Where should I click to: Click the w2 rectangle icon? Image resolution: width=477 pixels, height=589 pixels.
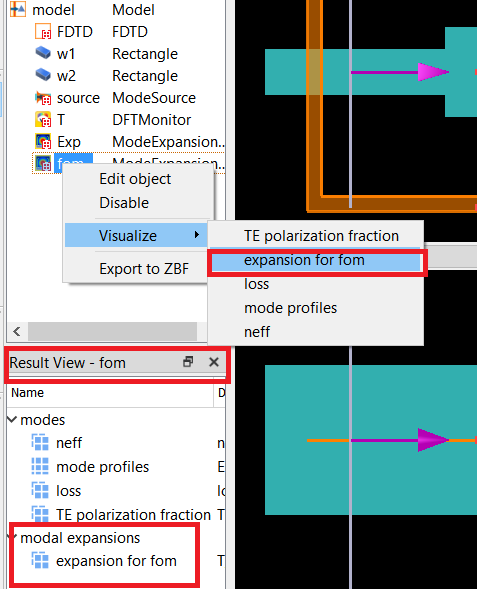pos(43,75)
